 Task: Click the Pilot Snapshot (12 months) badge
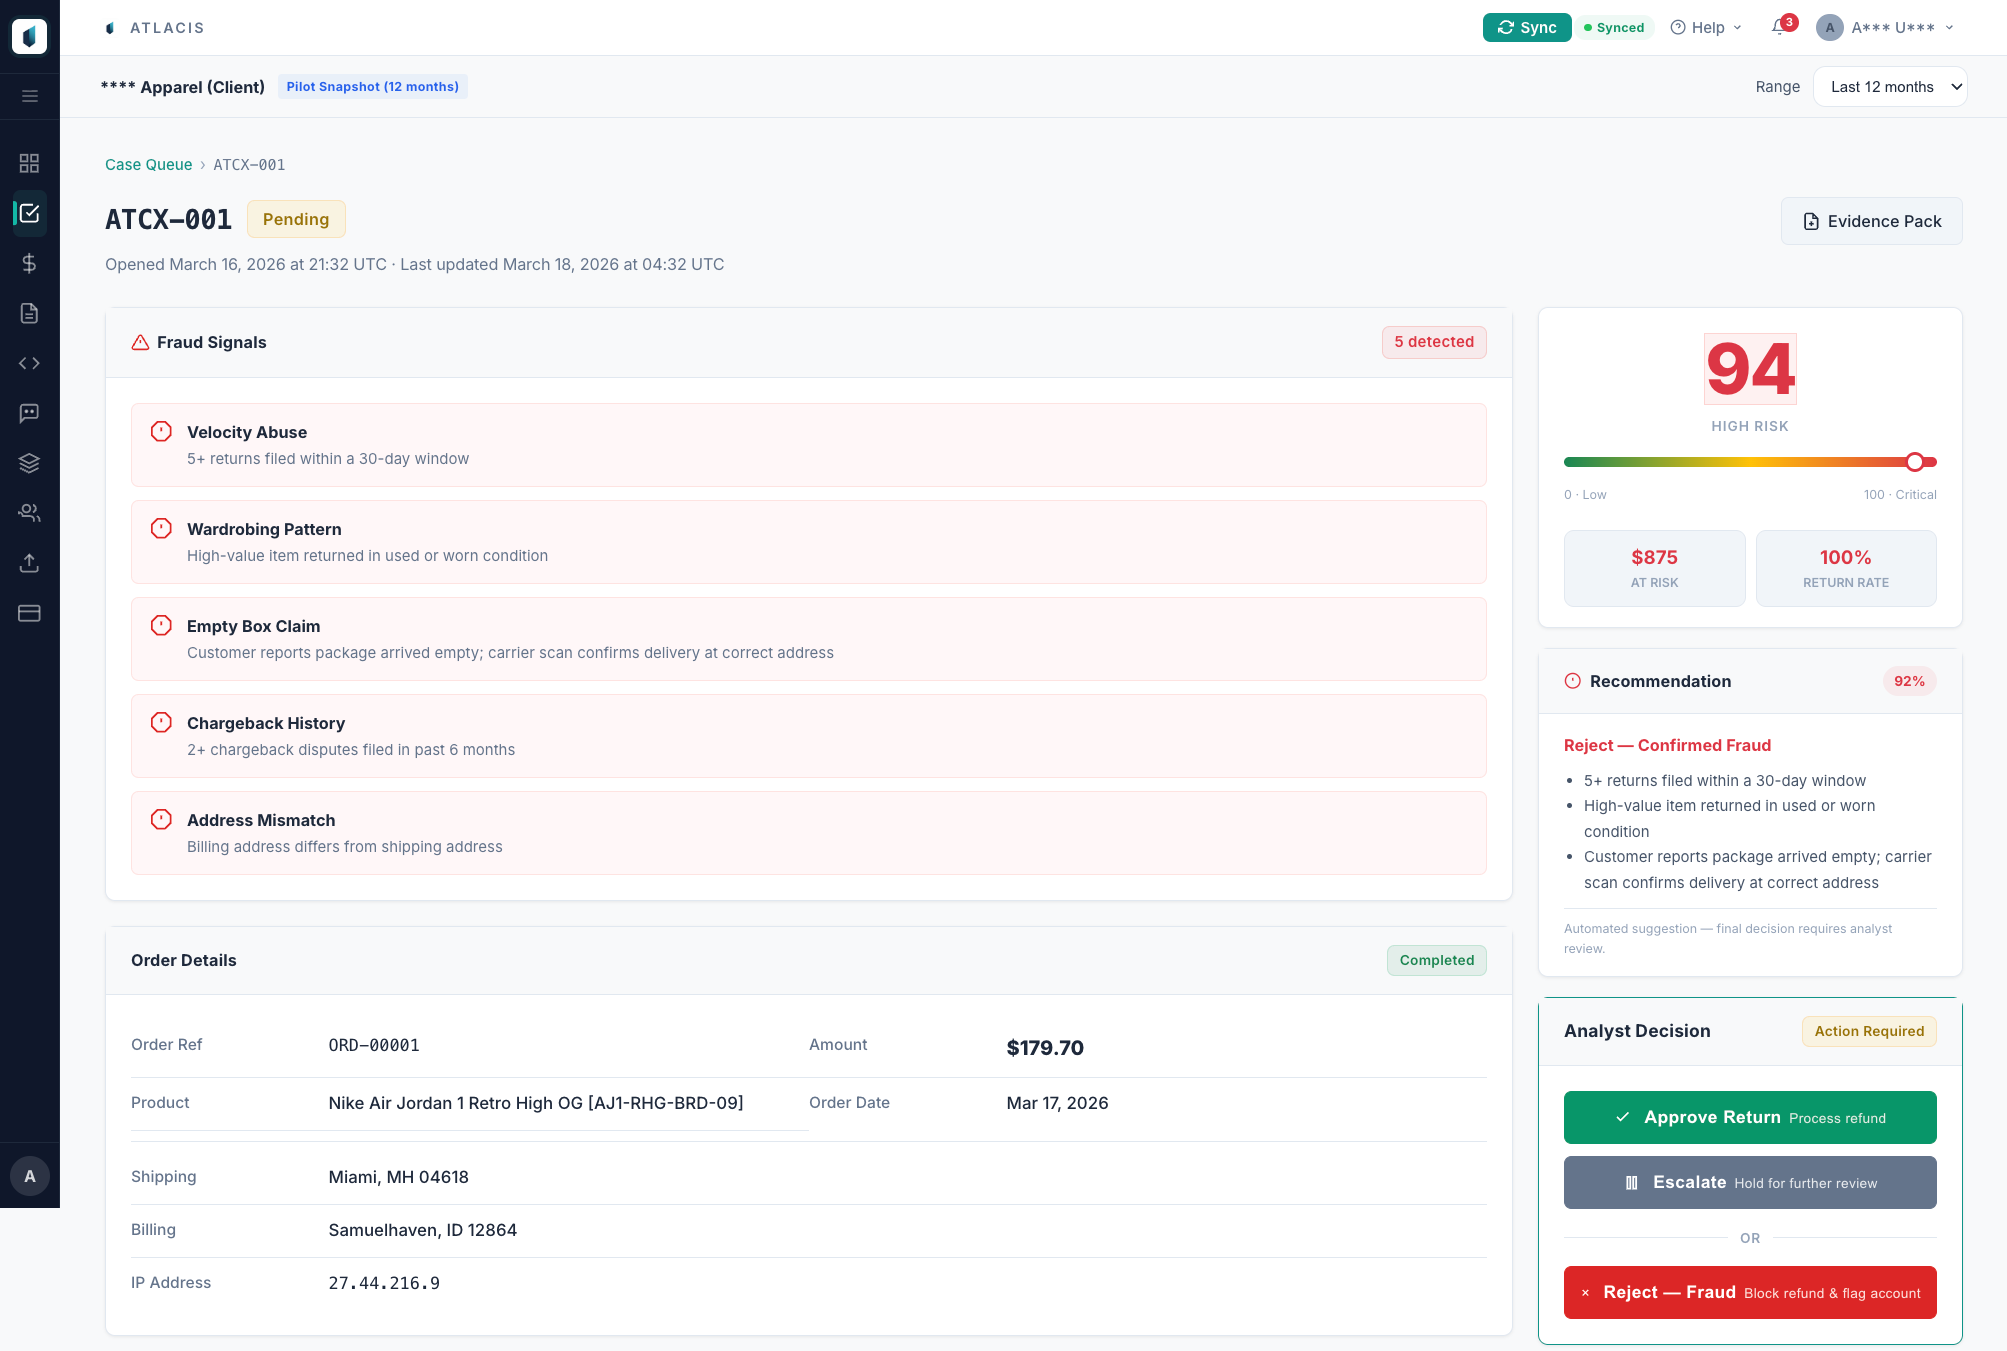click(373, 87)
